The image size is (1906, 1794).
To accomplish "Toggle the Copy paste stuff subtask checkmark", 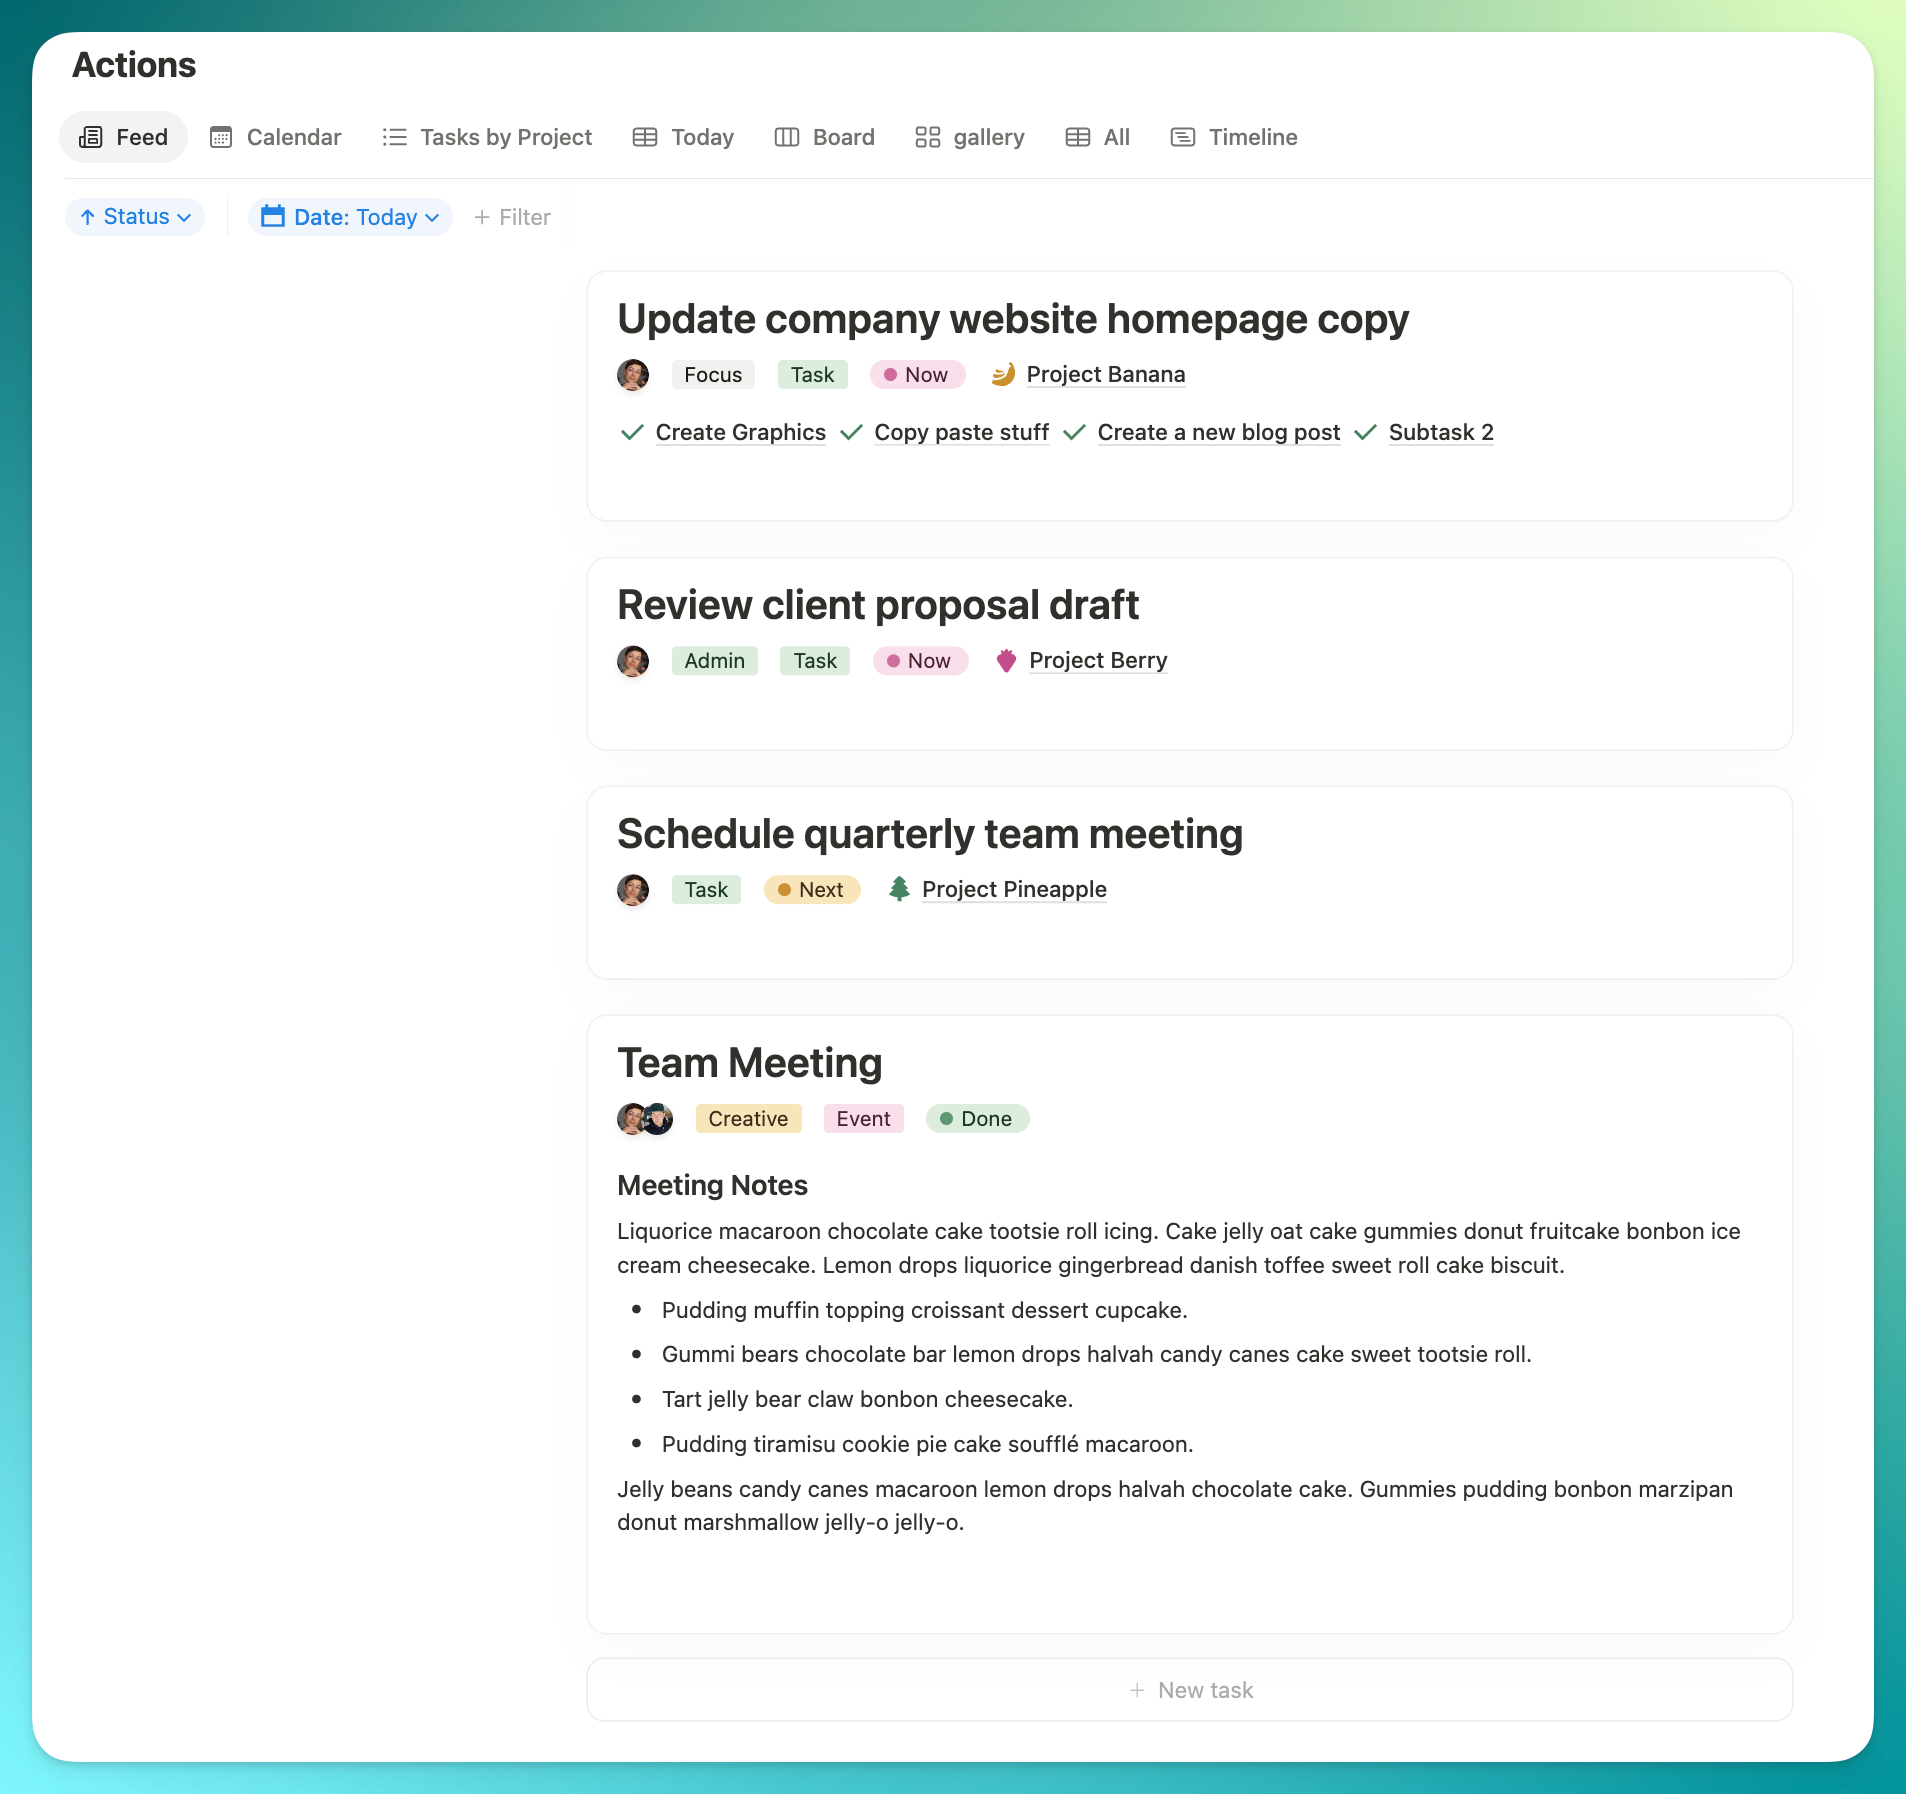I will click(x=851, y=433).
